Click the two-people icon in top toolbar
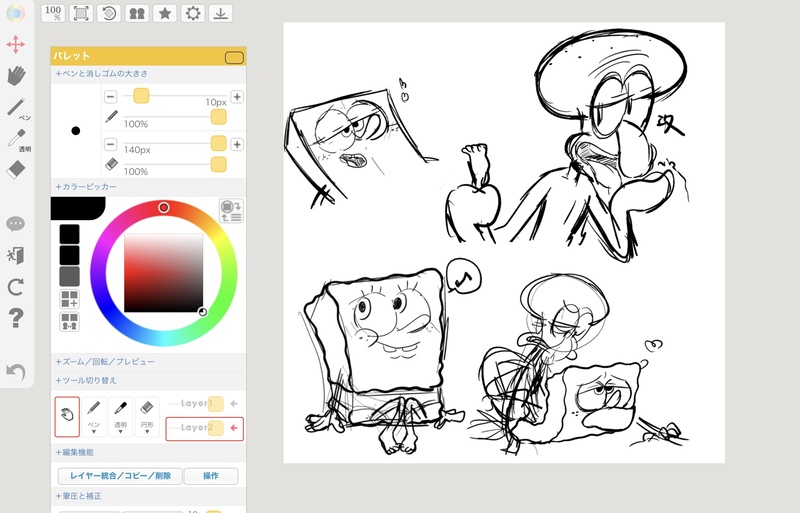This screenshot has width=800, height=513. click(137, 13)
